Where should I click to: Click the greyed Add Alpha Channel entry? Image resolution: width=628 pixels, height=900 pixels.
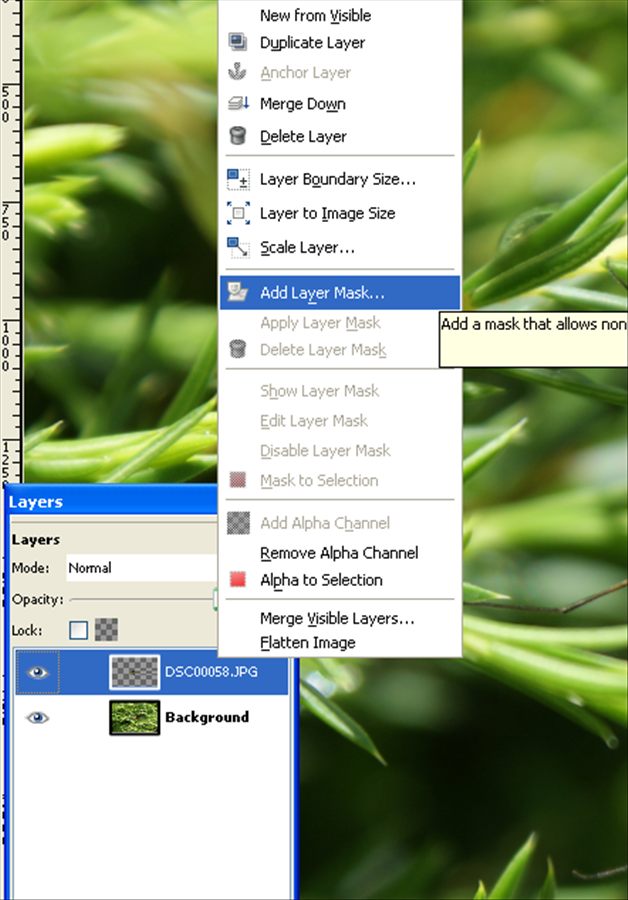324,523
